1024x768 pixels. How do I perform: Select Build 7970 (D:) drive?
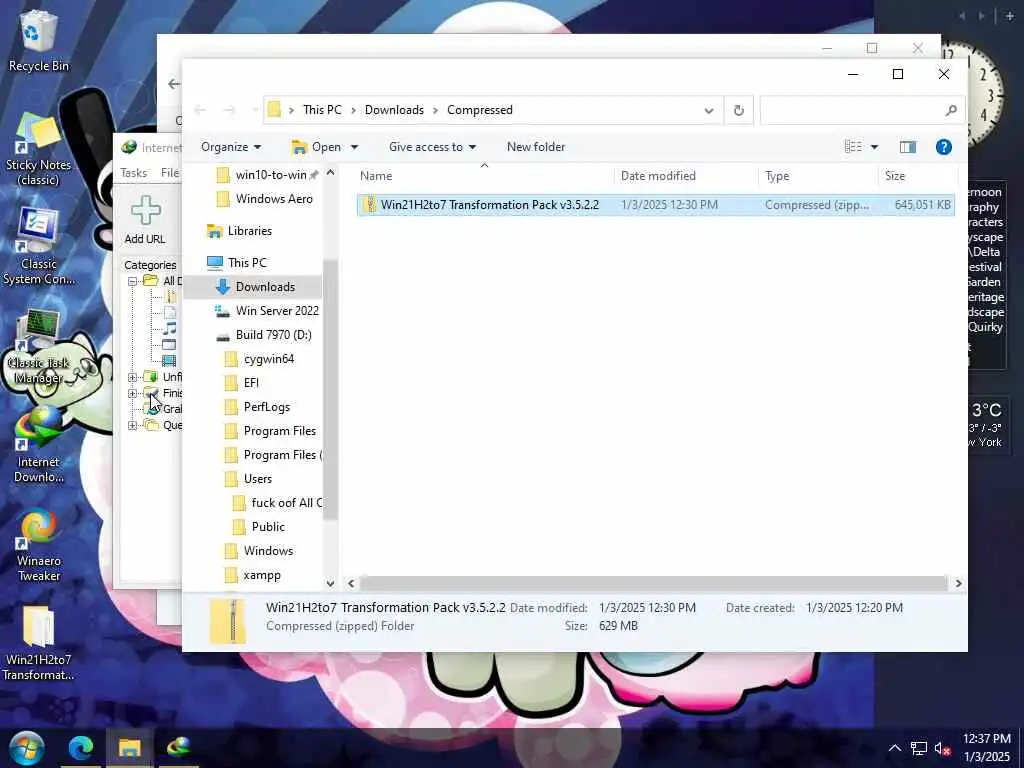264,334
